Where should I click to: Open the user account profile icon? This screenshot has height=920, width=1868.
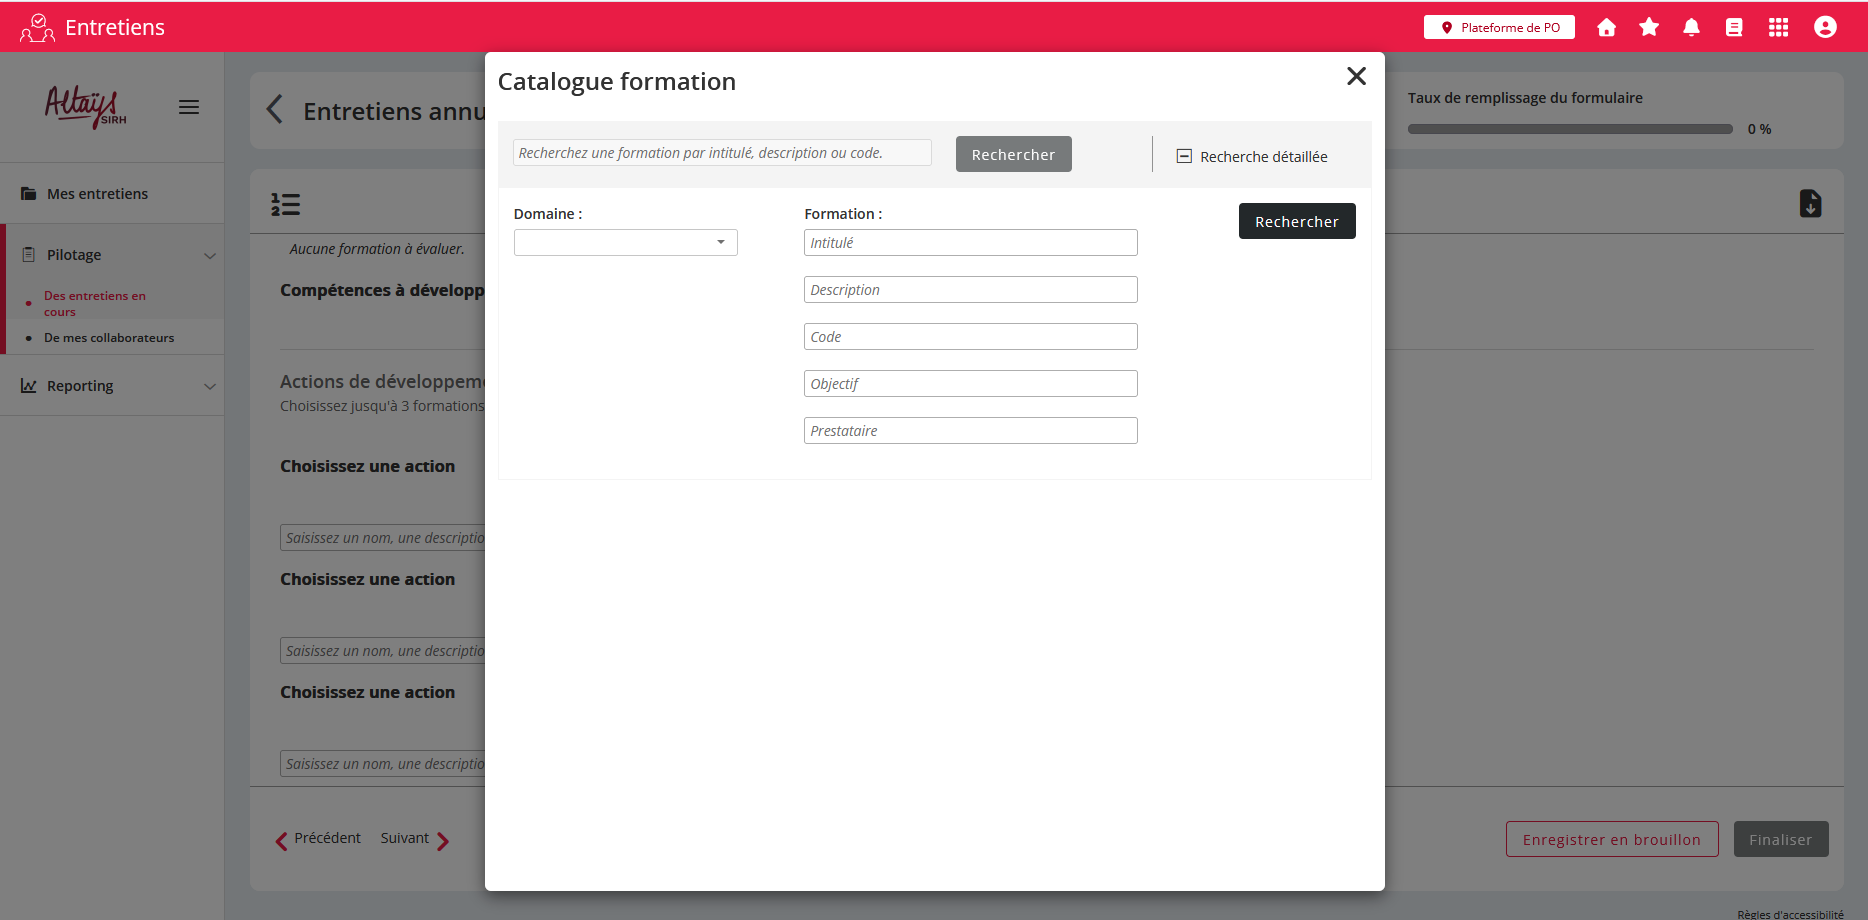[1825, 28]
